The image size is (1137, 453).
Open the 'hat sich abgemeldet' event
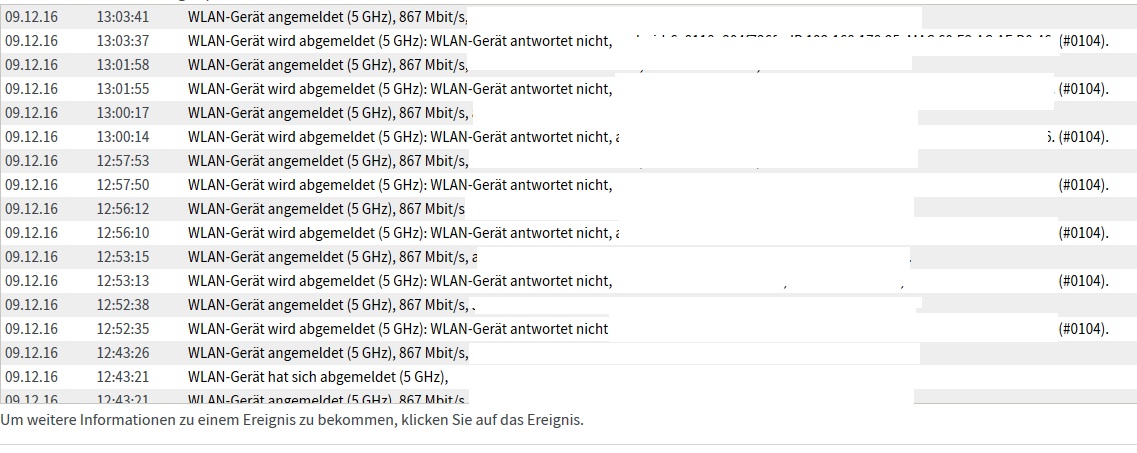point(317,377)
